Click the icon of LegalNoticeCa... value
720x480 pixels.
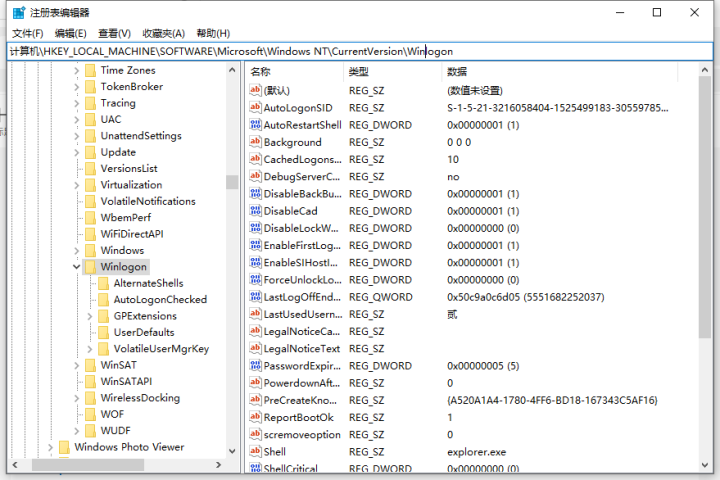click(255, 331)
